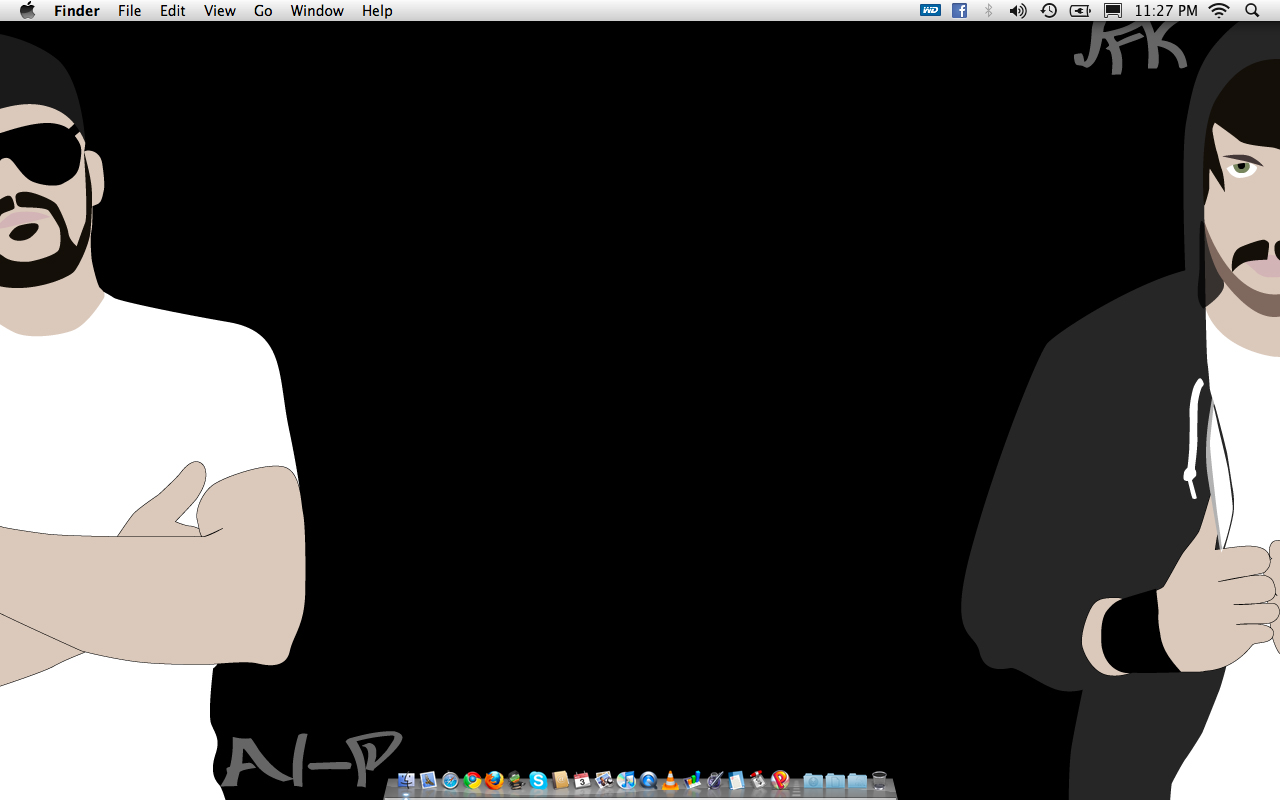Image resolution: width=1280 pixels, height=800 pixels.
Task: Open the Wi-Fi status menu
Action: pyautogui.click(x=1219, y=10)
